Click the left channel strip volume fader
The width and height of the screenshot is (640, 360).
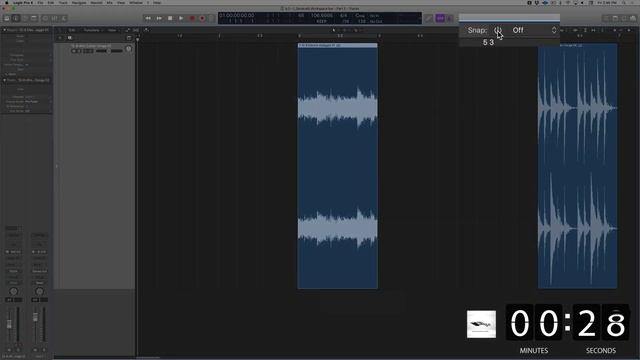[x=9, y=324]
